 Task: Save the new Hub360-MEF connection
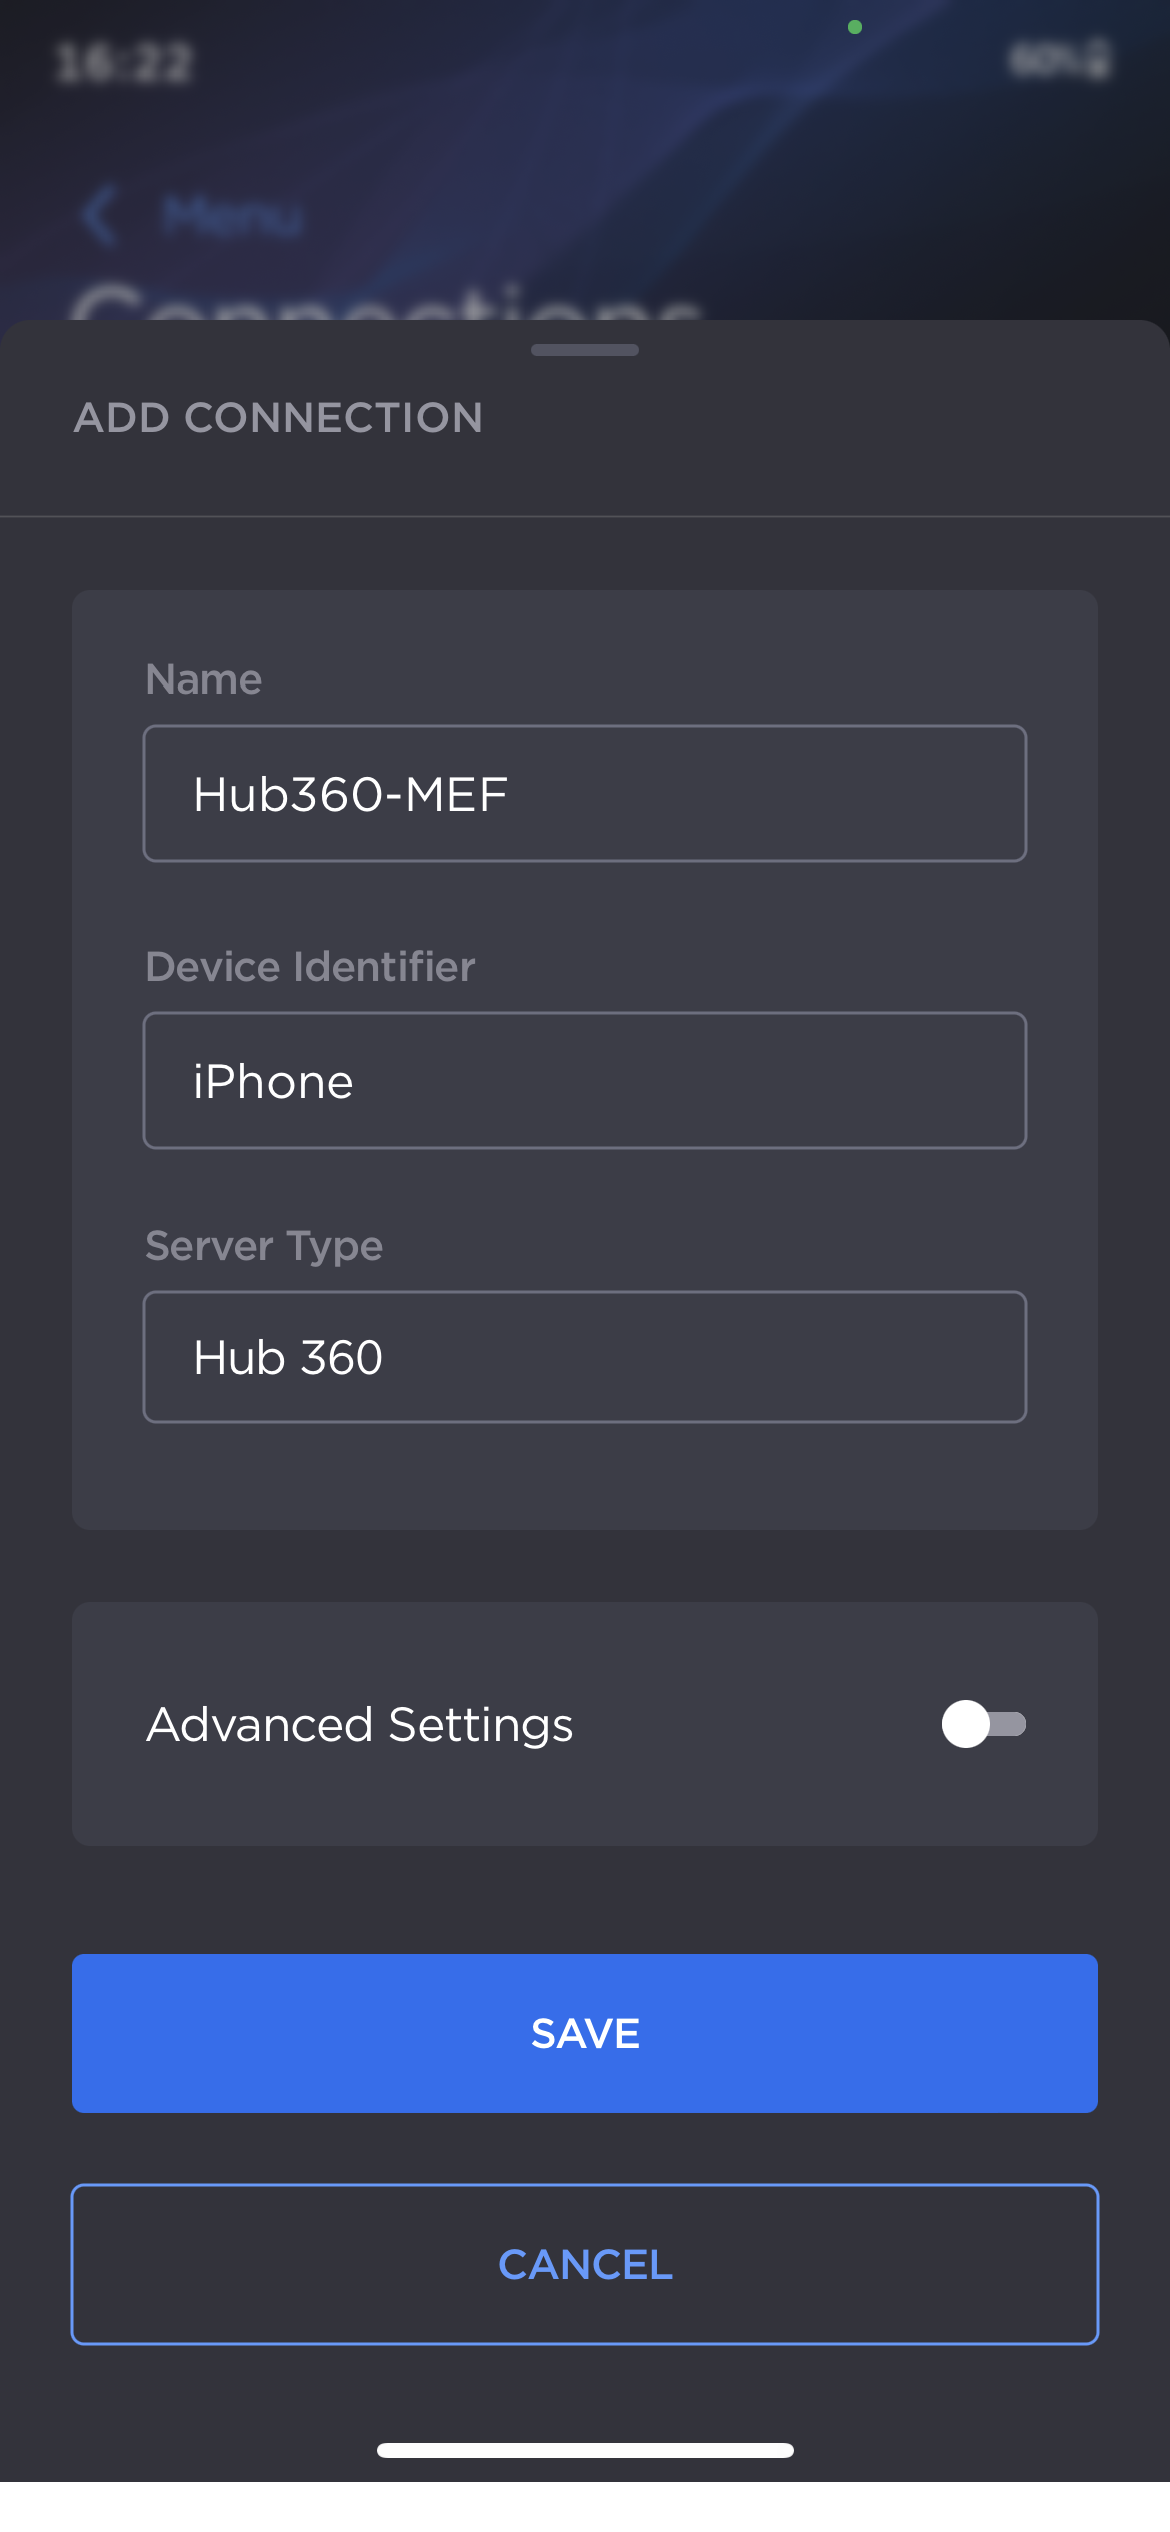(584, 2033)
